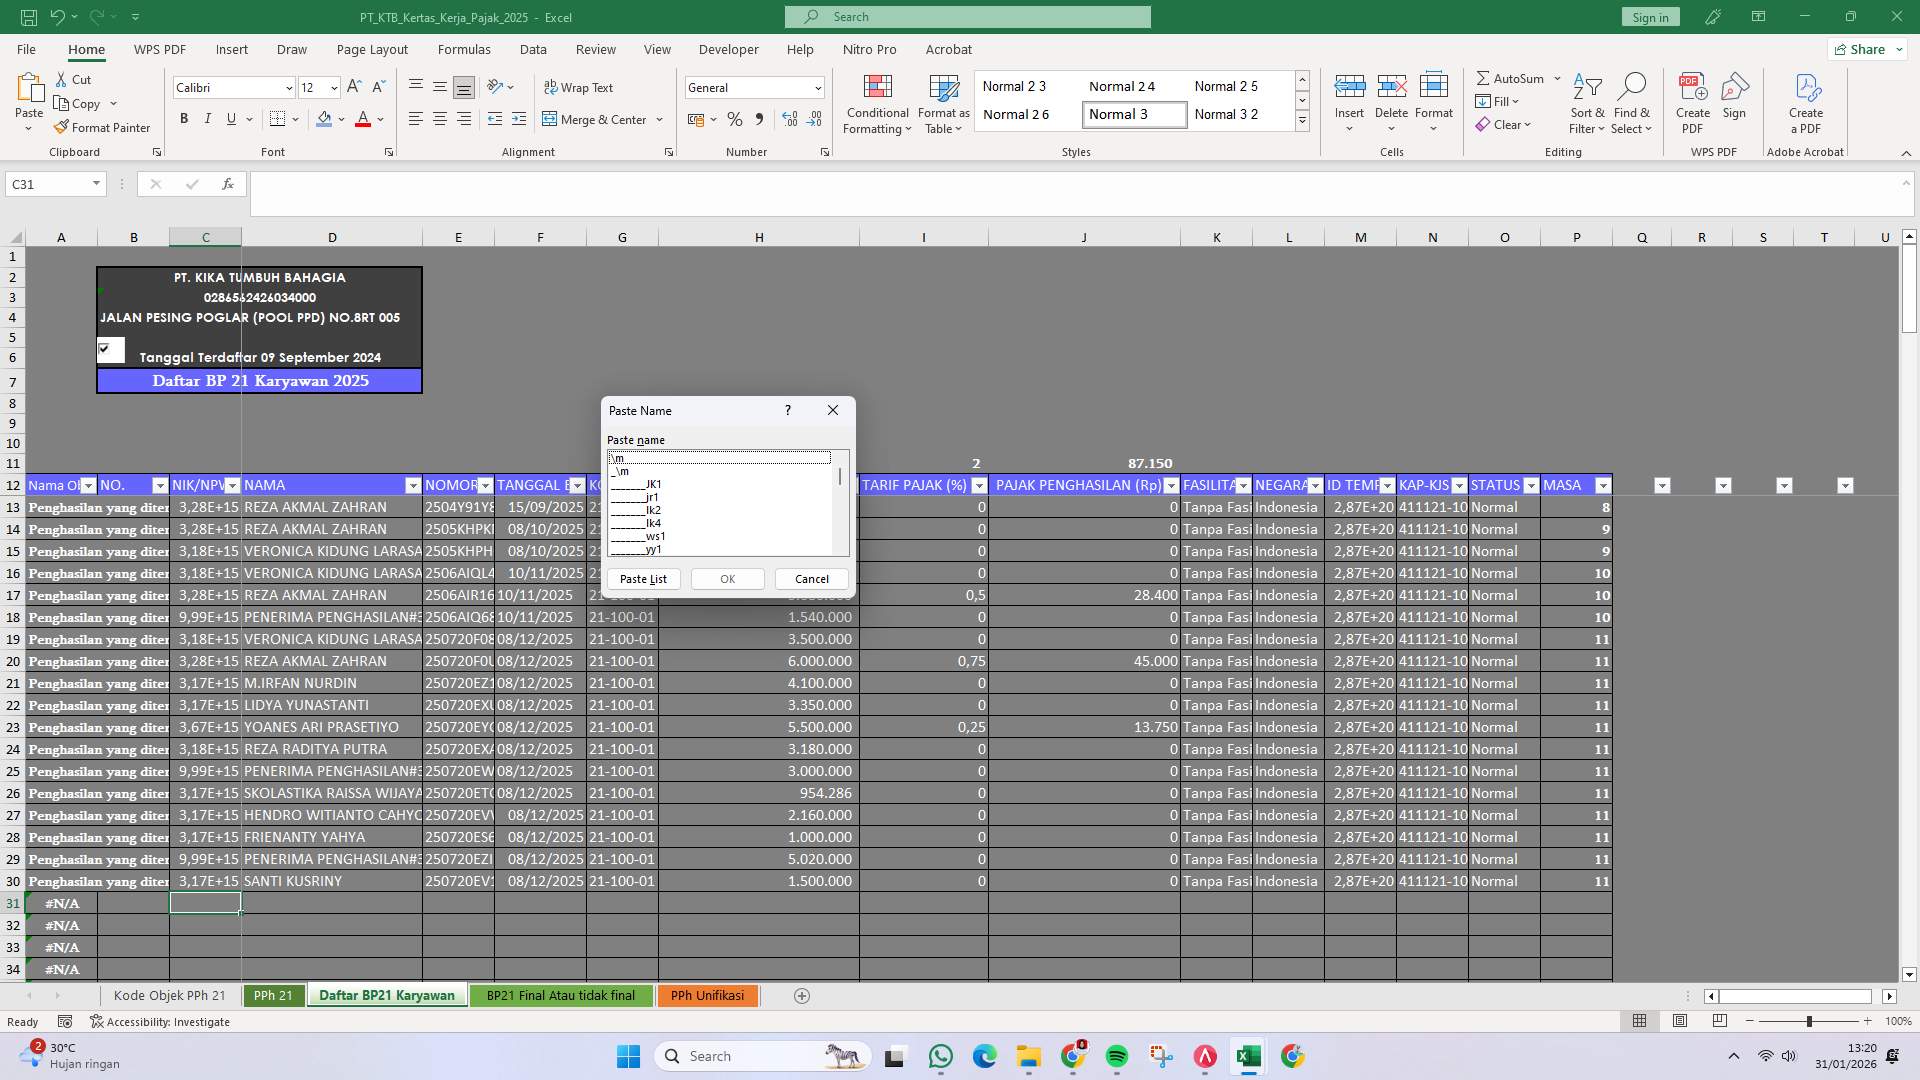Click the Paste List button
The image size is (1920, 1080).
coord(643,578)
